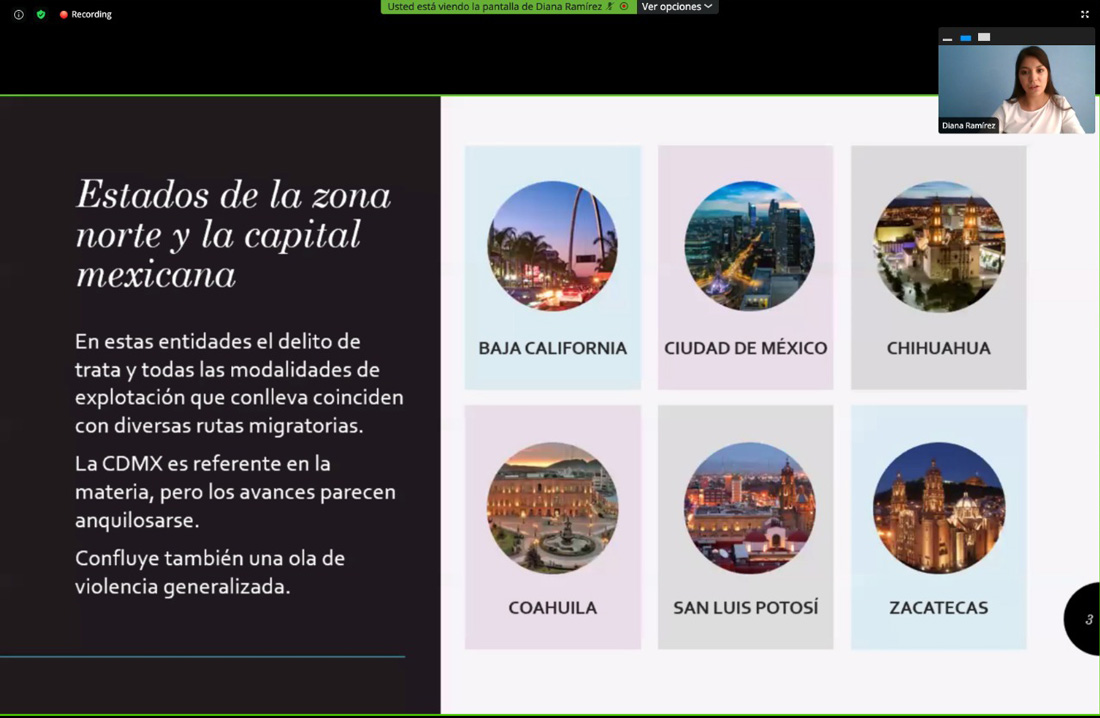Expand the Ver opciones dropdown
Image resolution: width=1100 pixels, height=718 pixels.
click(x=677, y=7)
